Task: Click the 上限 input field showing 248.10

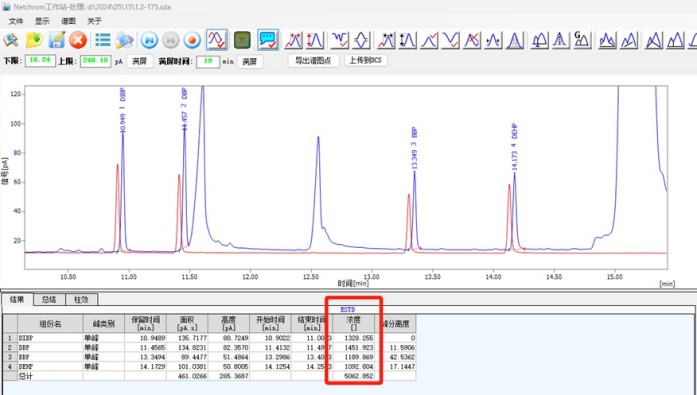Action: (96, 60)
